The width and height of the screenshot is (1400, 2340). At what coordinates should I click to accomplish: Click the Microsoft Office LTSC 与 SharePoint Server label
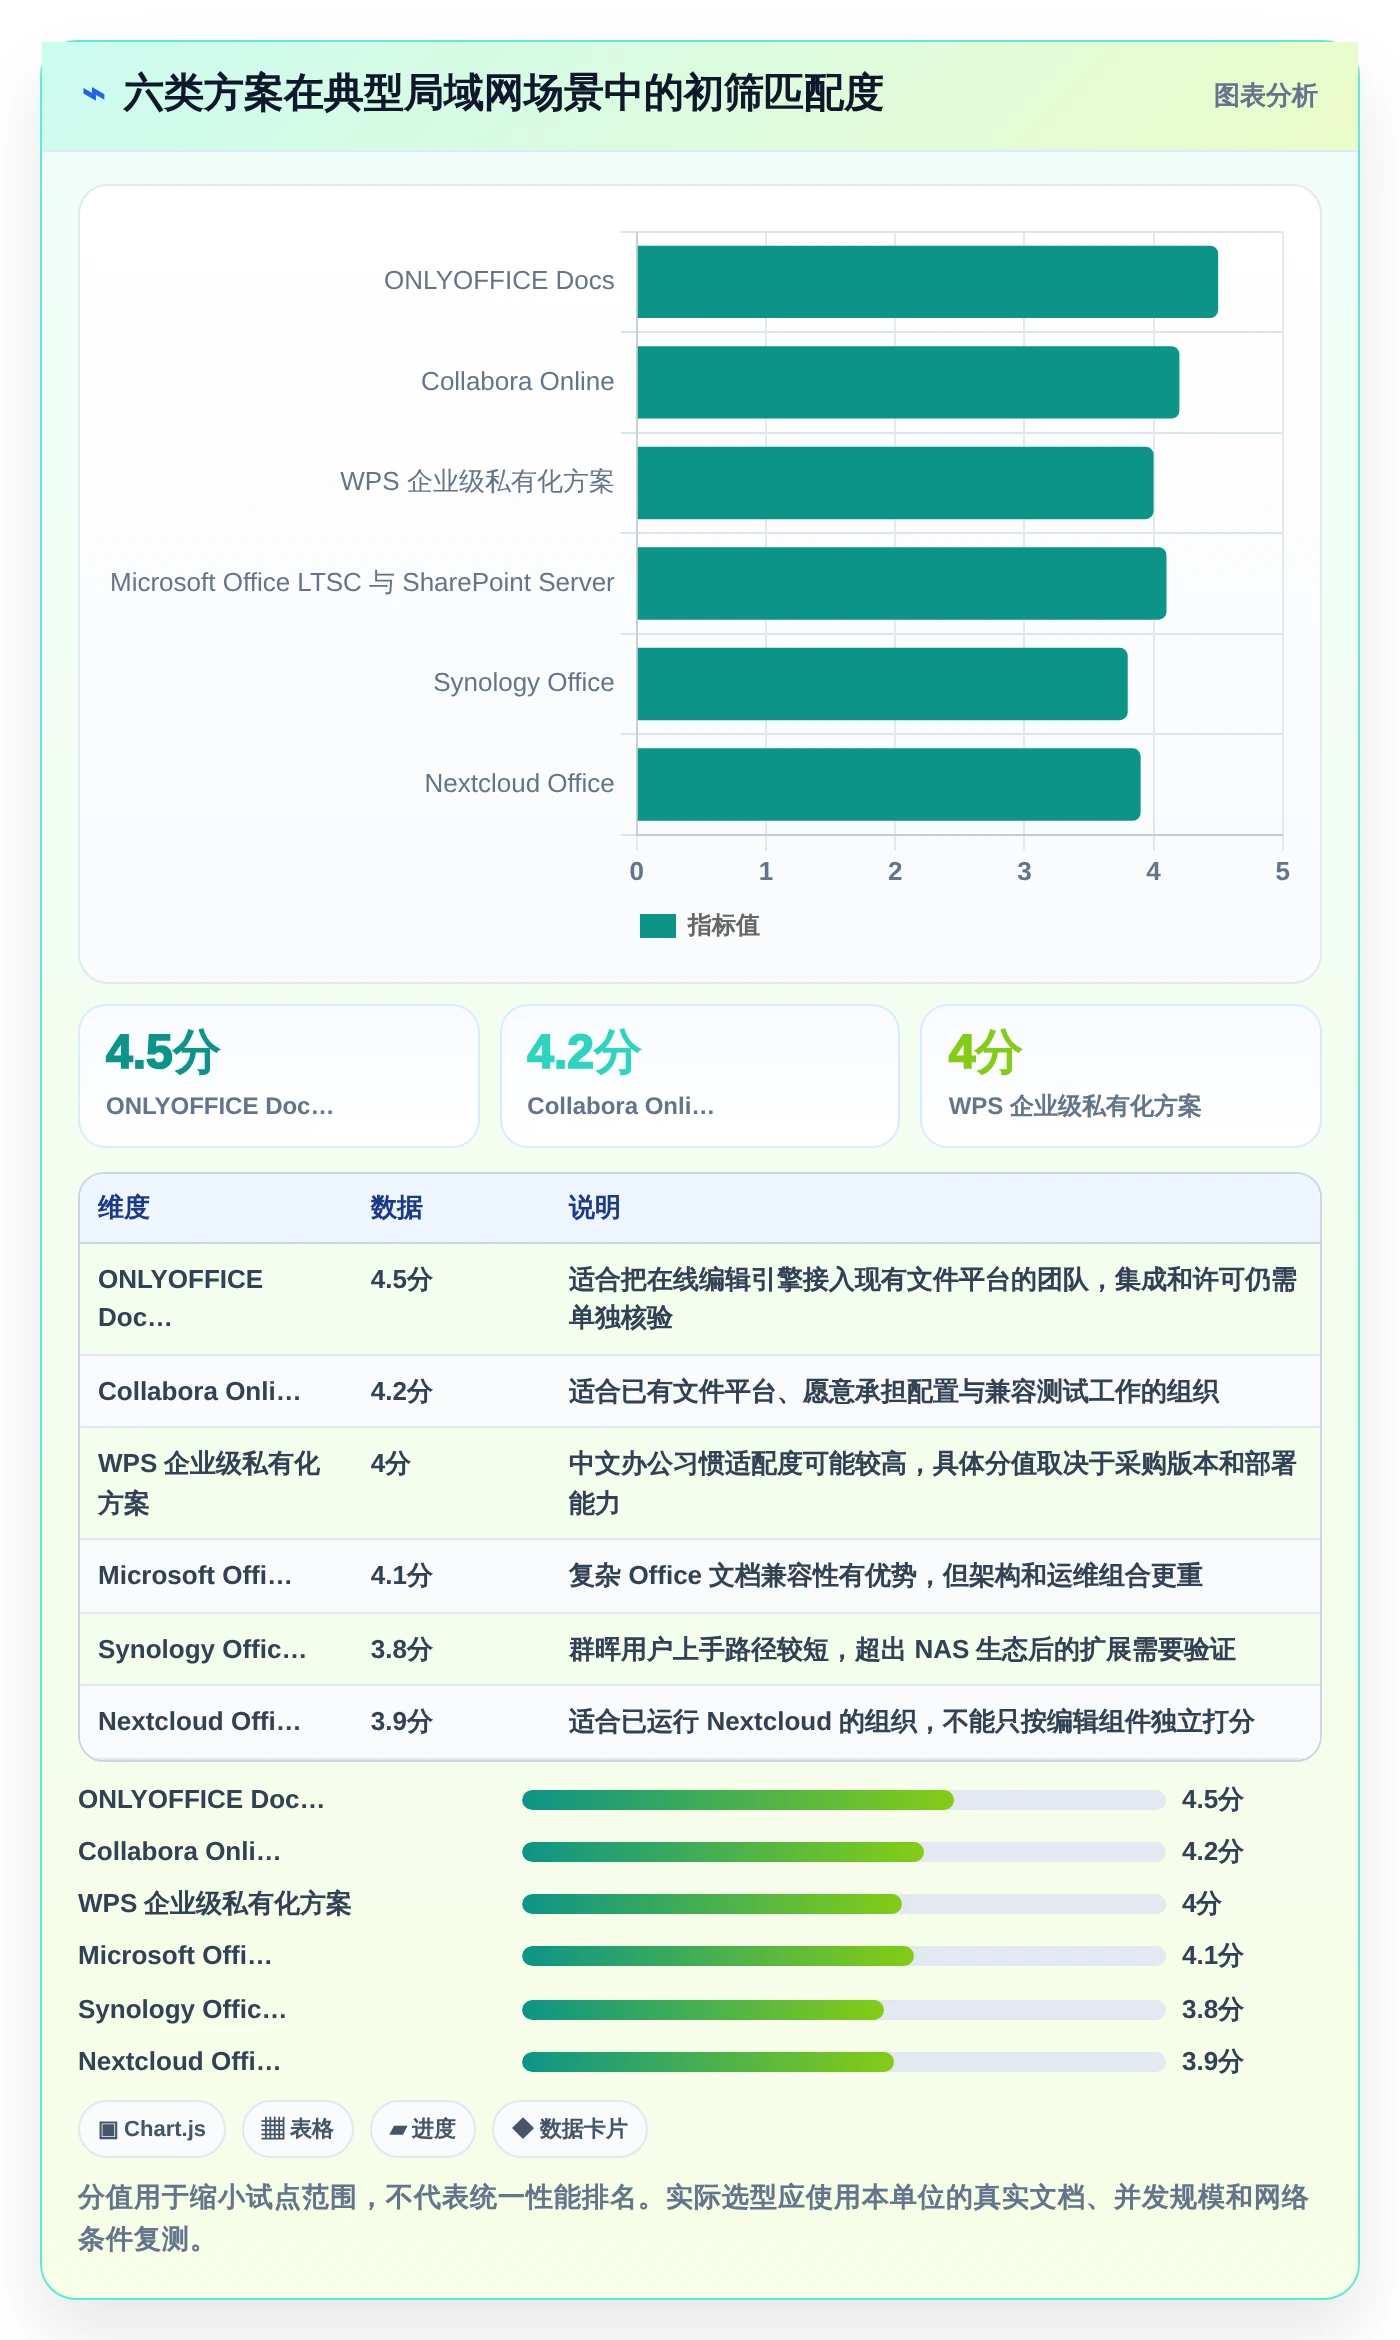click(x=362, y=582)
